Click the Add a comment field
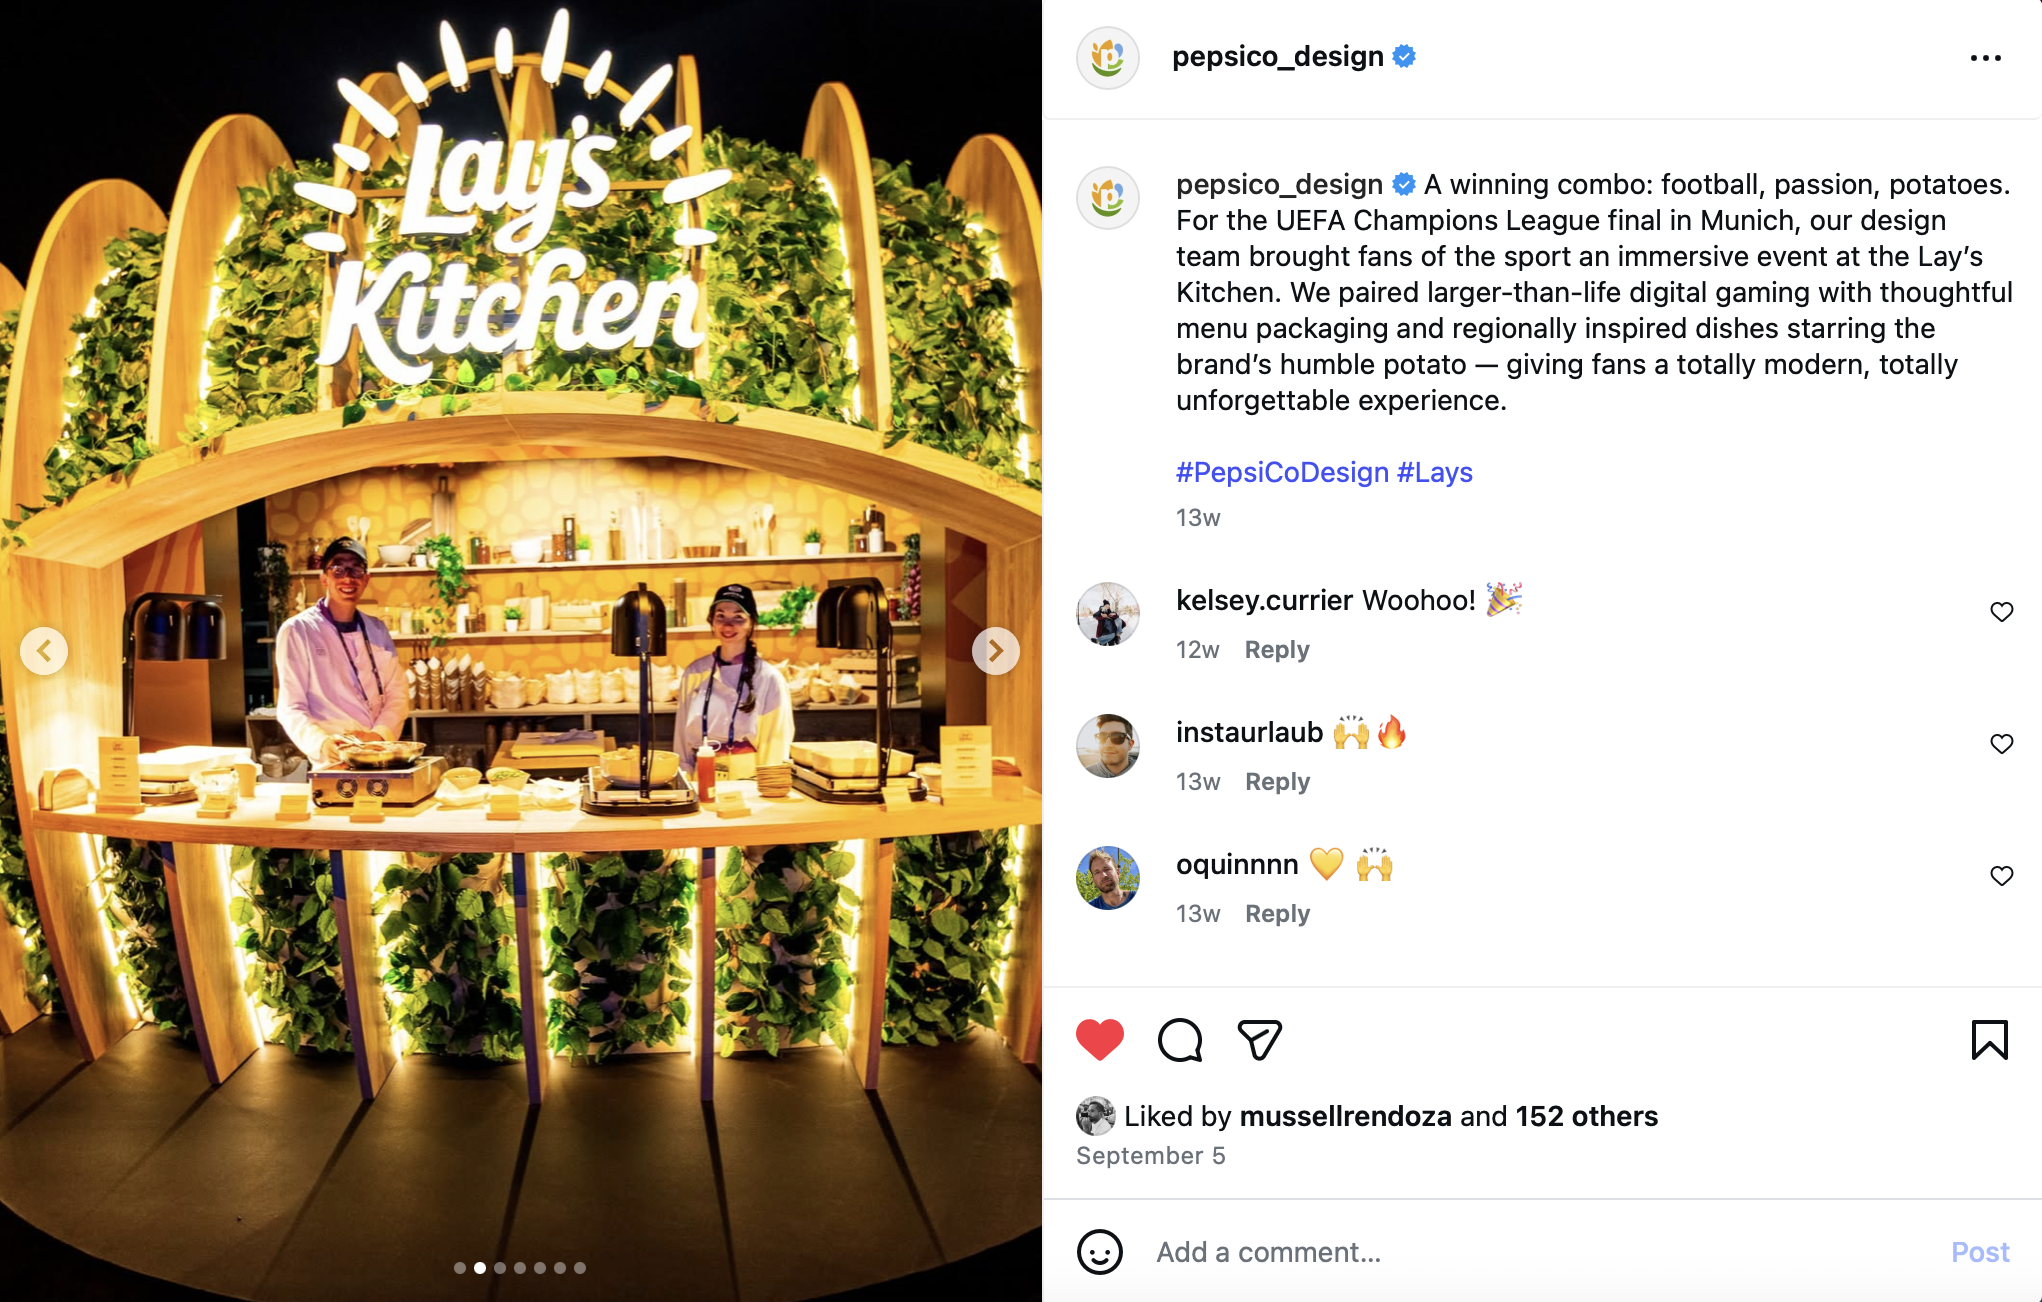This screenshot has height=1302, width=2042. click(x=1540, y=1252)
